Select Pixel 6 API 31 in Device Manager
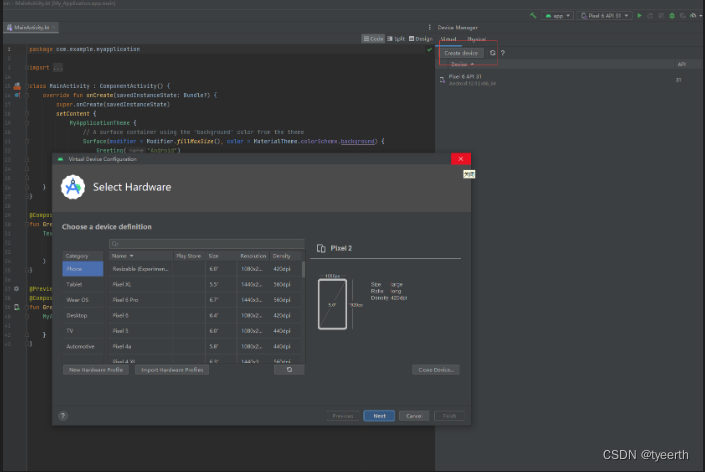Viewport: 705px width, 472px height. click(x=567, y=80)
